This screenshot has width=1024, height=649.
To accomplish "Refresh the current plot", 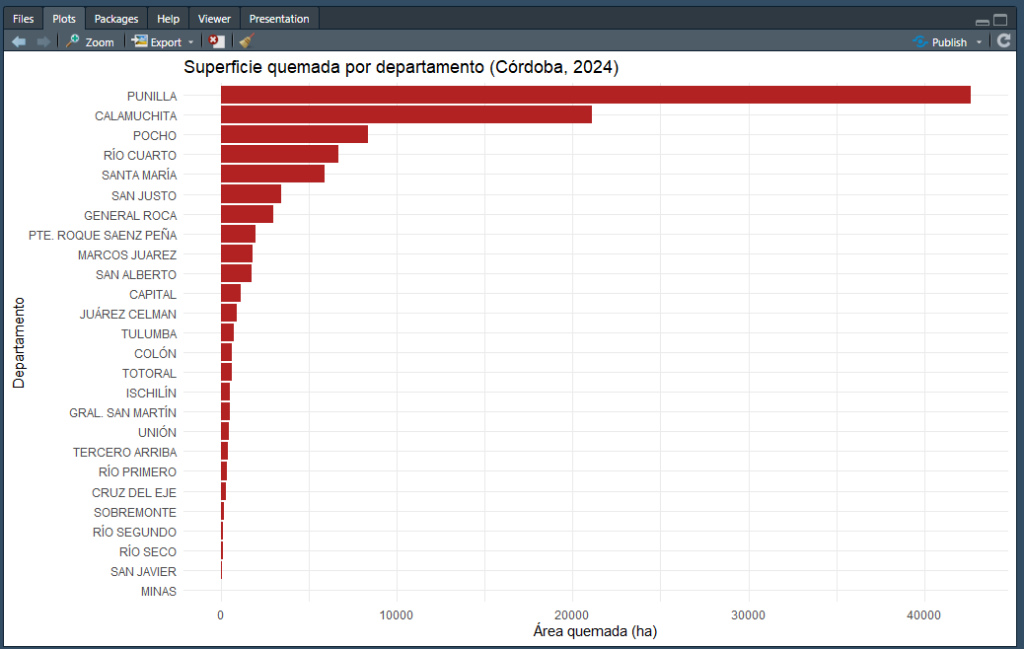I will click(x=1004, y=42).
